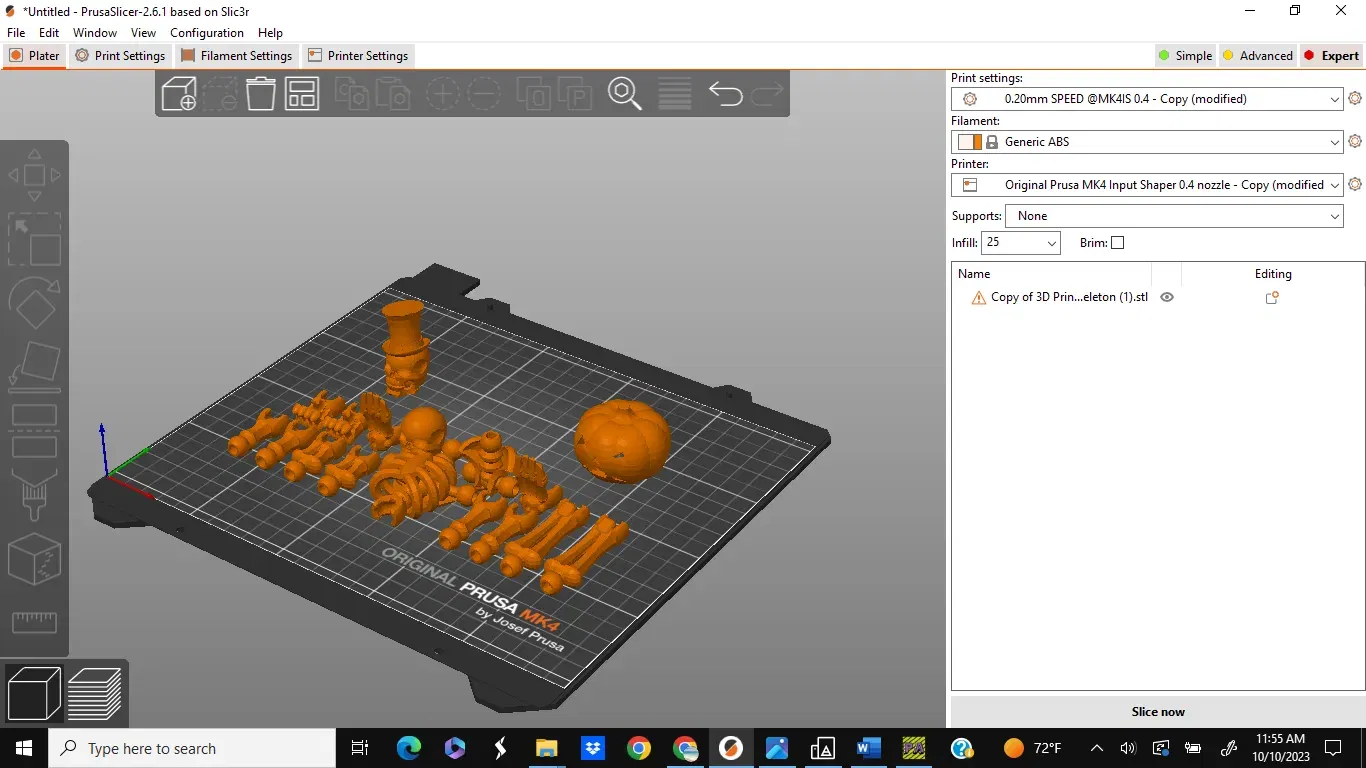Screen dimensions: 1366x768
Task: Hide the skeleton model via eye icon
Action: pos(1166,297)
